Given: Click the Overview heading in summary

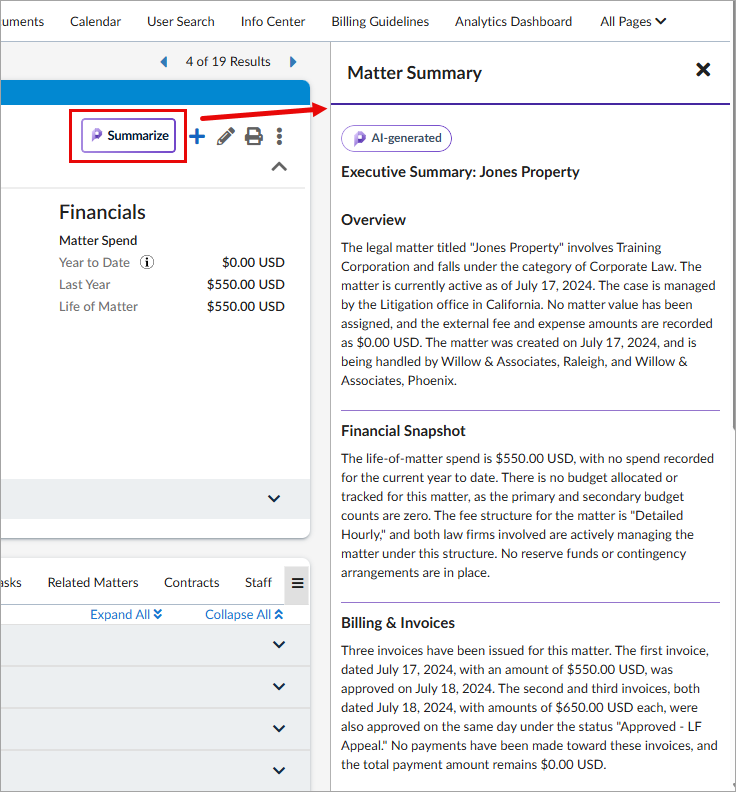Looking at the screenshot, I should pyautogui.click(x=373, y=220).
